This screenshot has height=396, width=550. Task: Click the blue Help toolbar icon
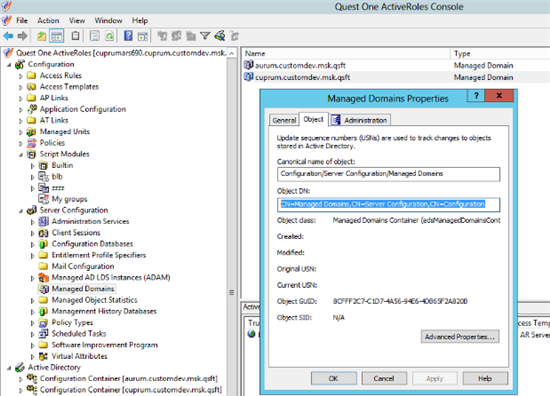tap(128, 36)
